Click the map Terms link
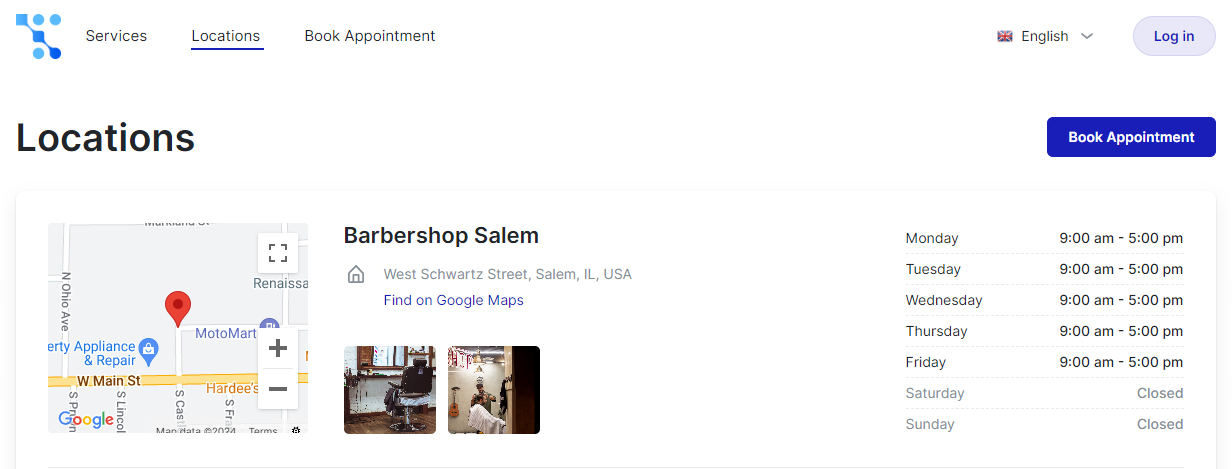The height and width of the screenshot is (469, 1232). (263, 431)
